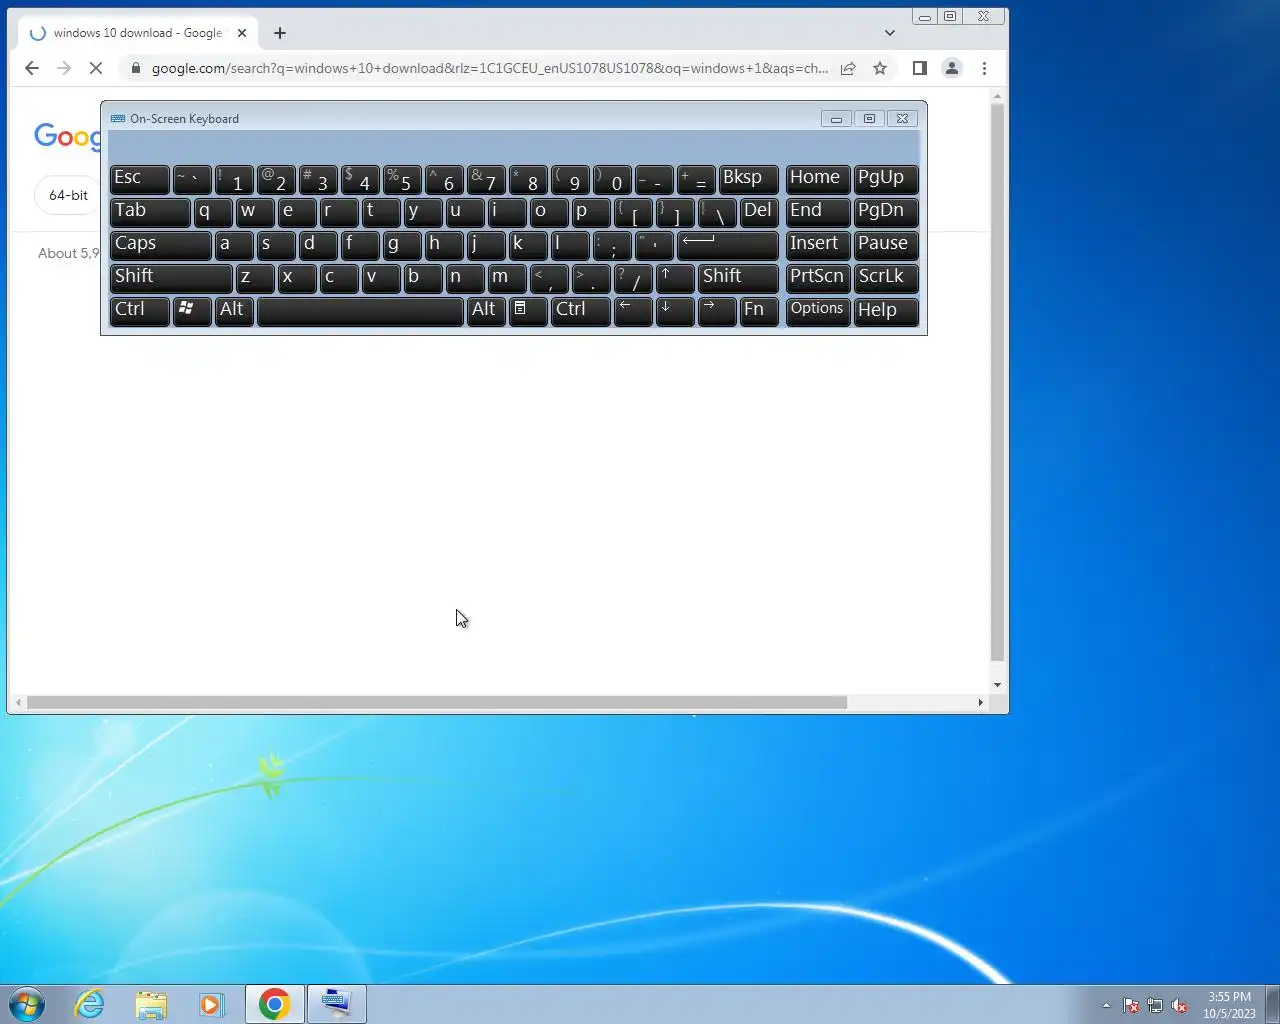Click the Del key
Screen dimensions: 1280x1024
759,212
